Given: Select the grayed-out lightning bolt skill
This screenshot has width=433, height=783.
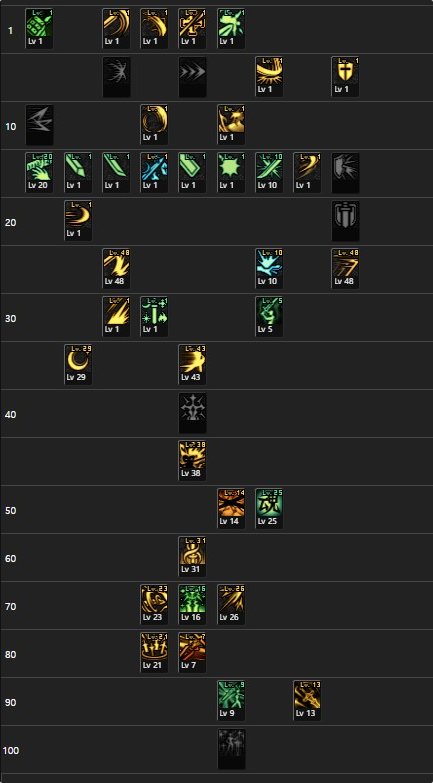Looking at the screenshot, I should point(39,125).
